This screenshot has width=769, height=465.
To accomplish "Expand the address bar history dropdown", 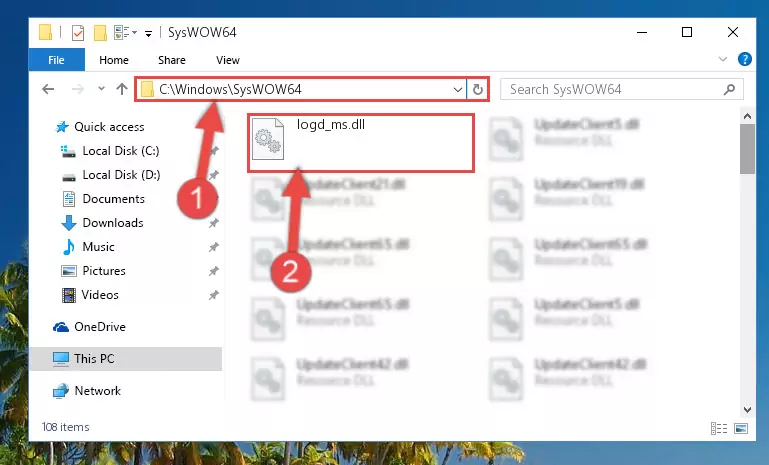I will click(458, 90).
